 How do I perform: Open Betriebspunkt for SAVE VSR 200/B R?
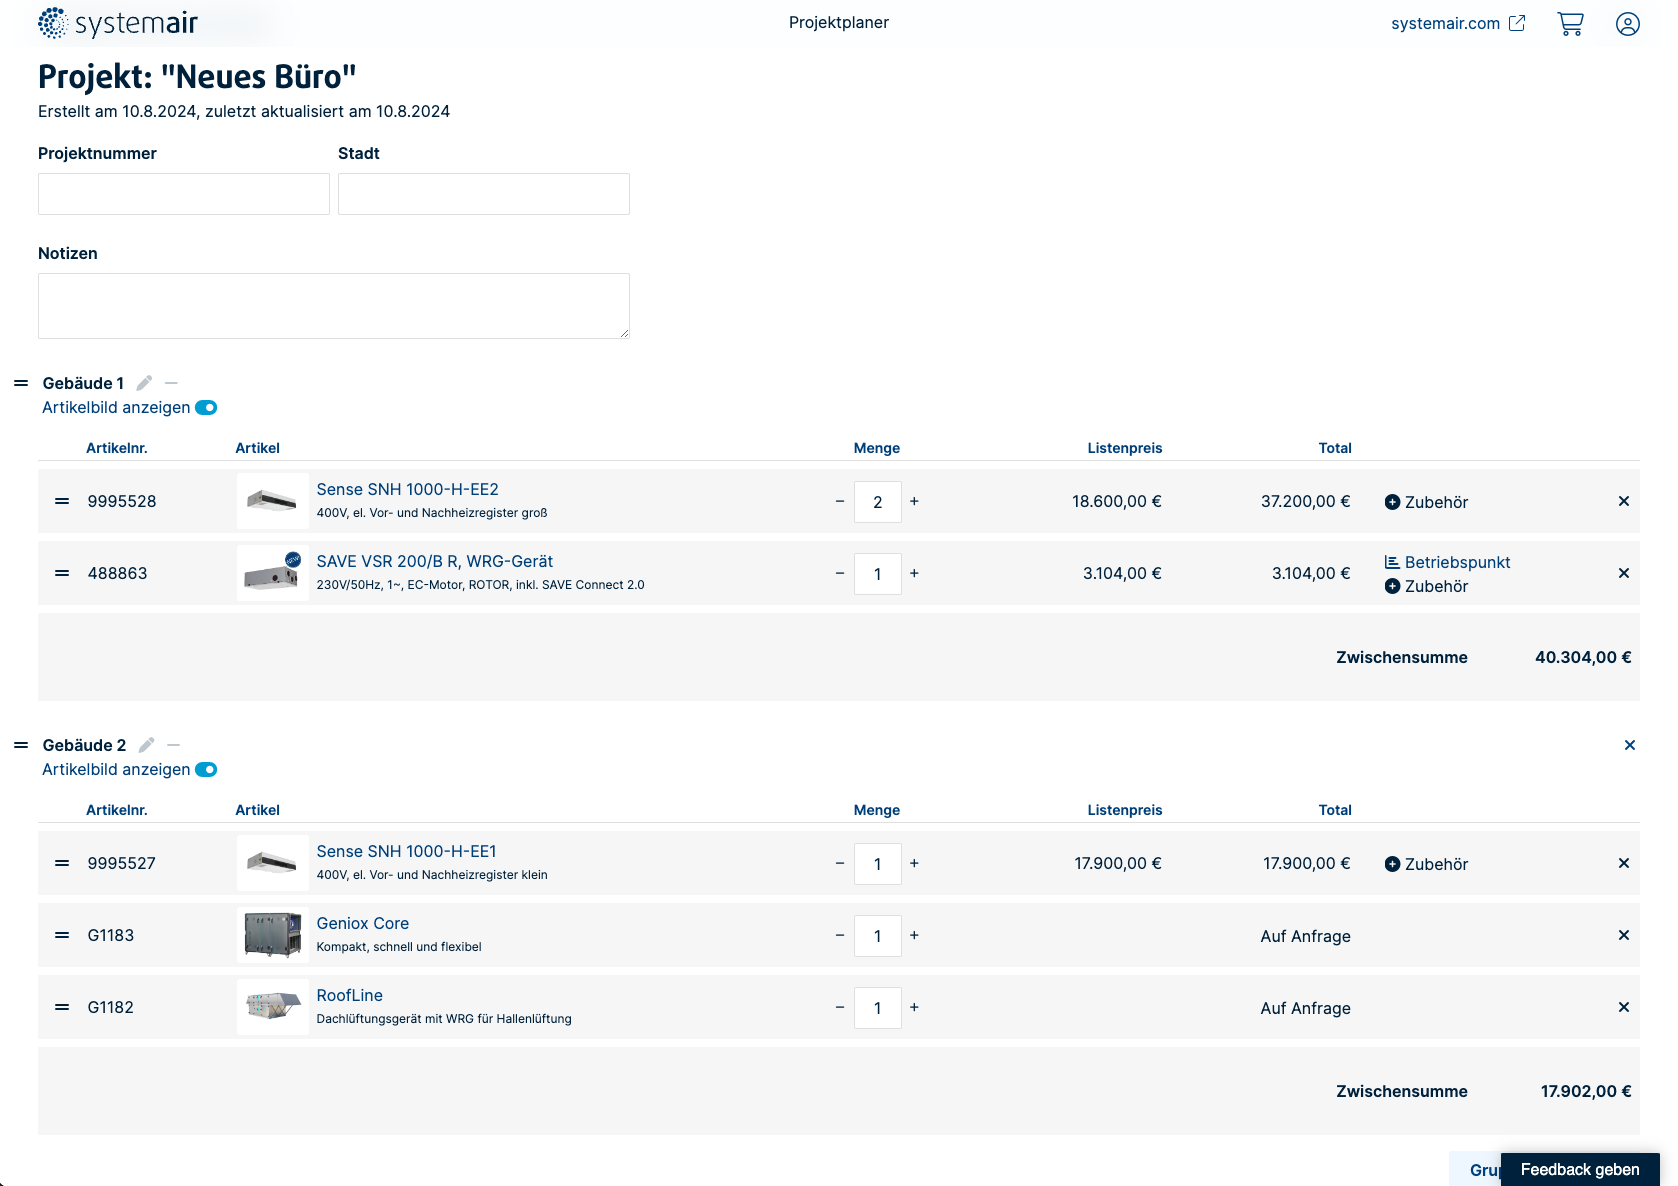coord(1447,562)
